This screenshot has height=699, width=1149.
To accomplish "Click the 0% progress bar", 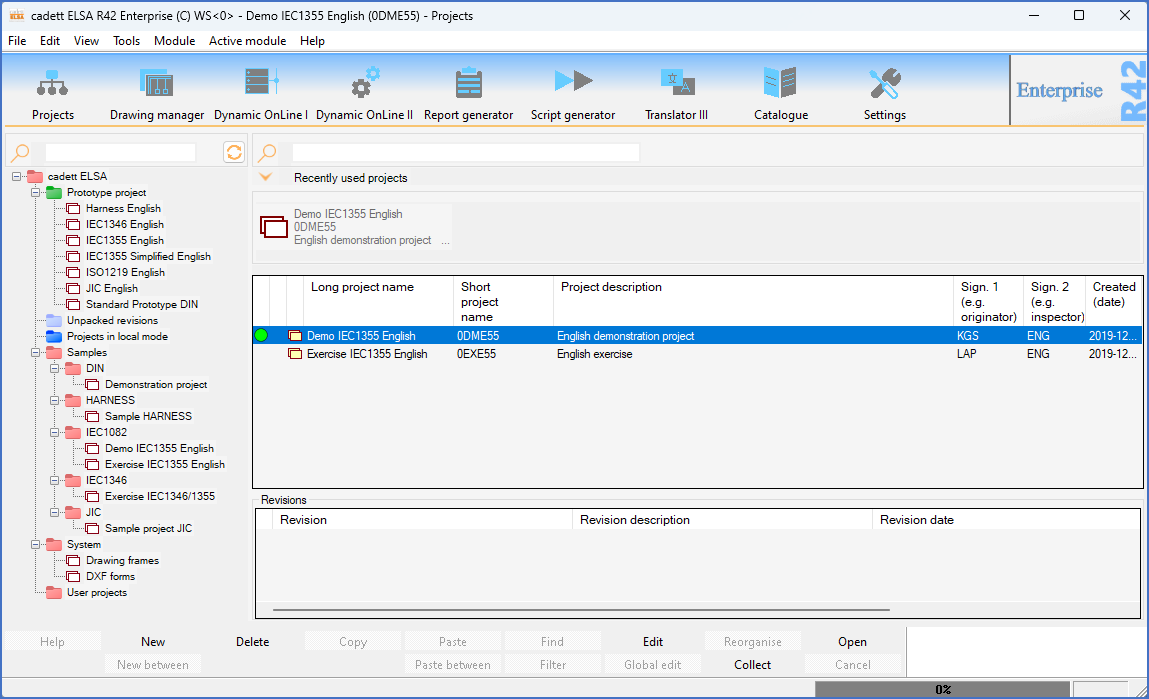I will pyautogui.click(x=942, y=689).
